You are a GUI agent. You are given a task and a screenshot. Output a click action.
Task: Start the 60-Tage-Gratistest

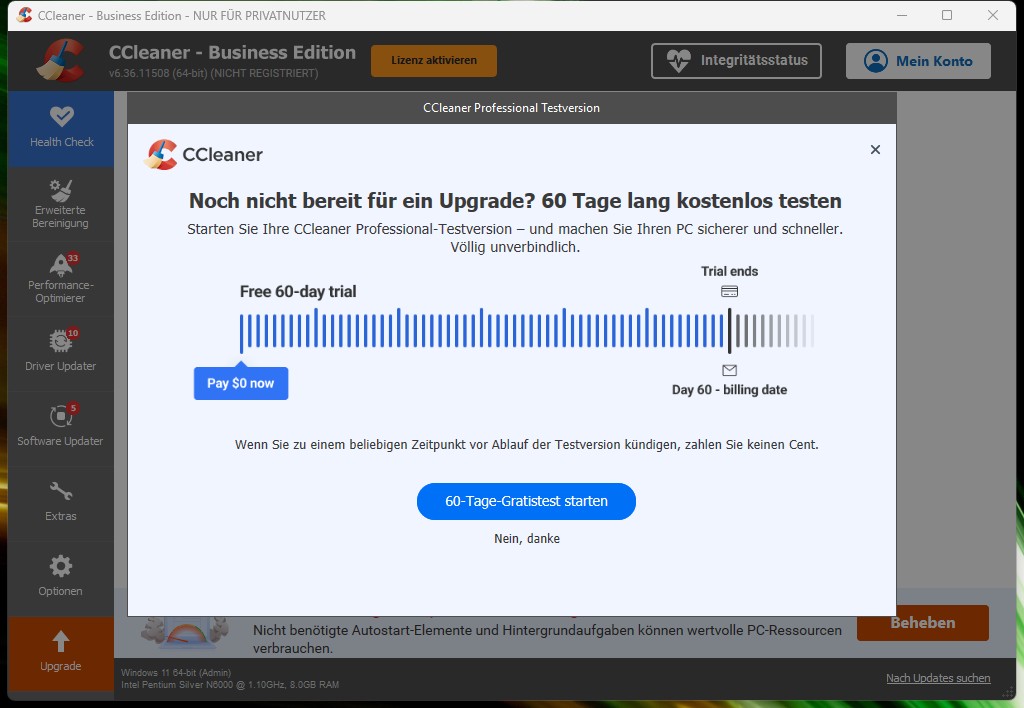[x=526, y=502]
